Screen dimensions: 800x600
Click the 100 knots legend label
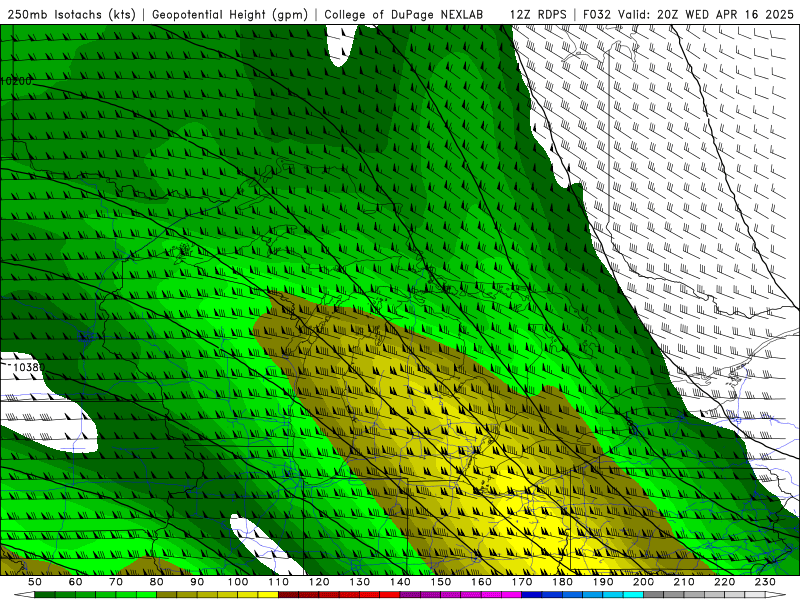238,582
